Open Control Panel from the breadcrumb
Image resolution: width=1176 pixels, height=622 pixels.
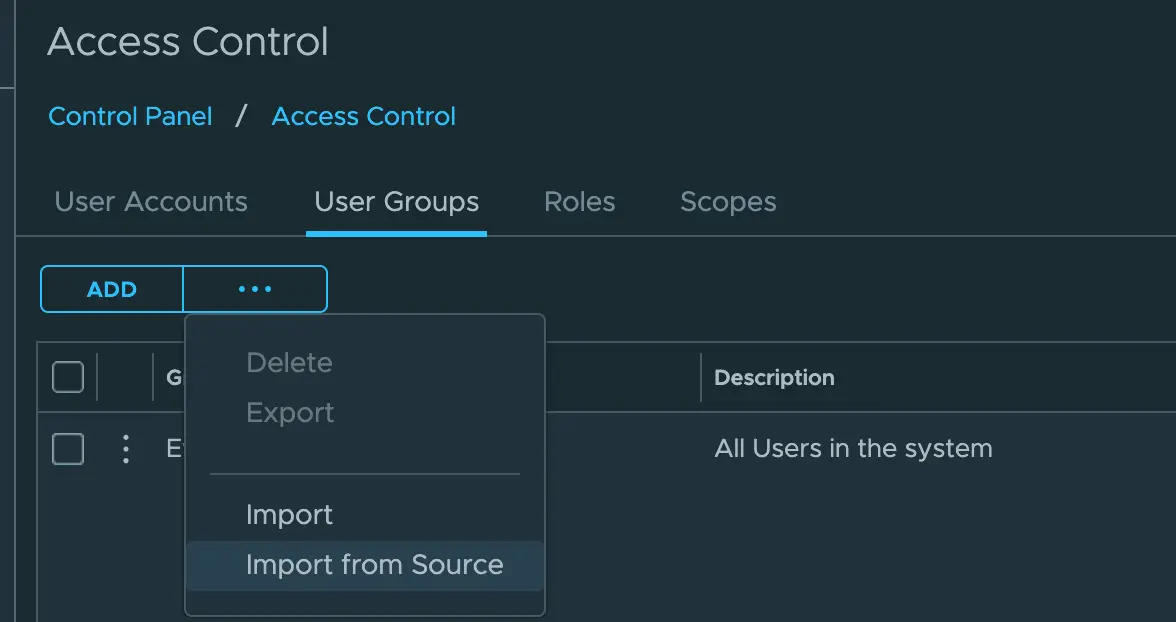(x=130, y=116)
